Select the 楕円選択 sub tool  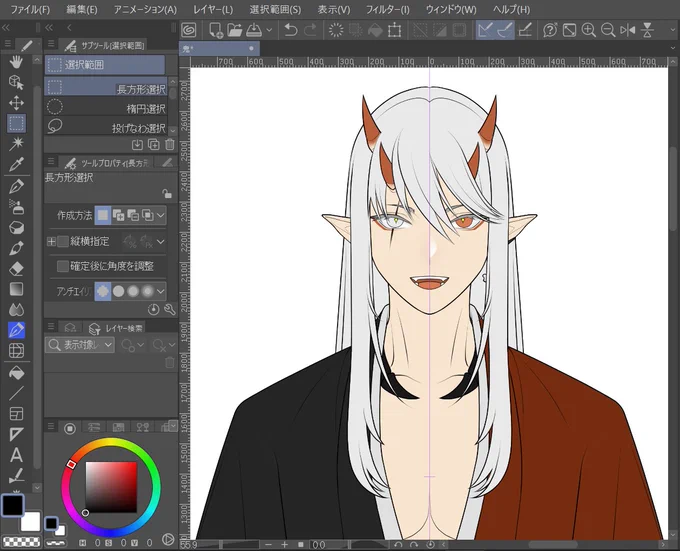click(106, 108)
